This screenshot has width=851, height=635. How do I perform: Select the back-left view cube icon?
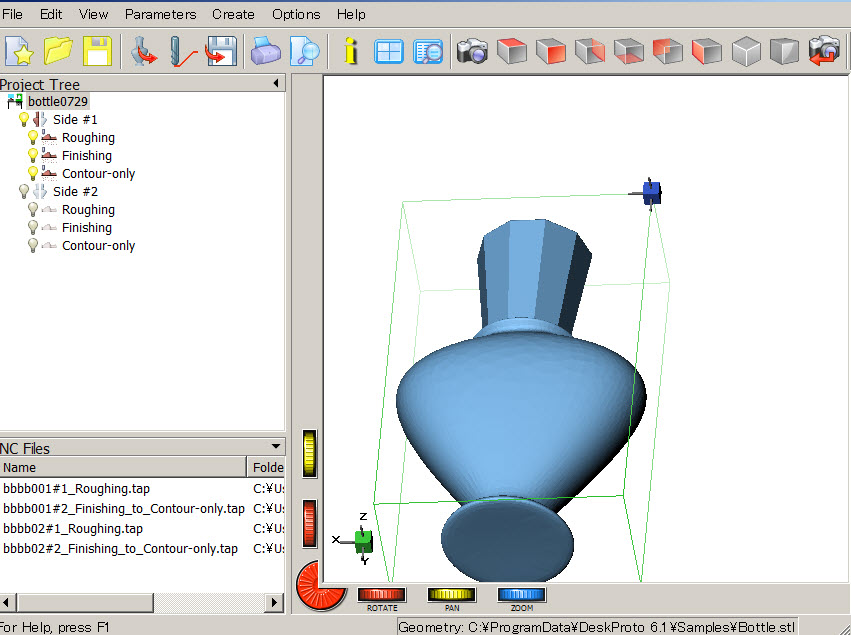tap(668, 51)
